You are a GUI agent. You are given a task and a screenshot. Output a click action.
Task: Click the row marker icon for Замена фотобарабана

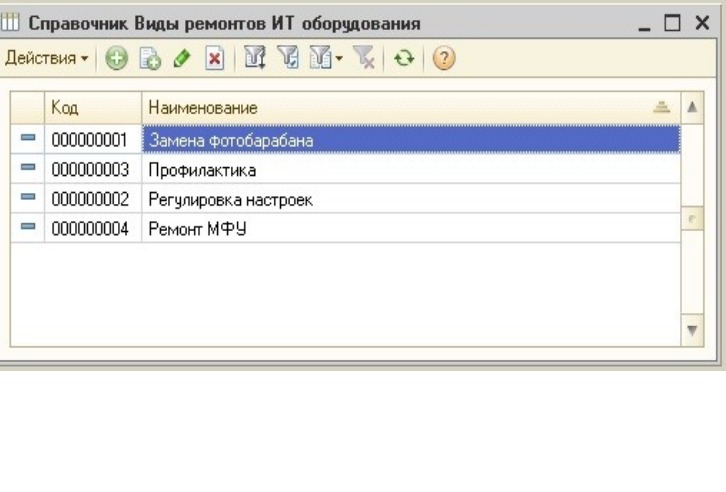[x=28, y=137]
